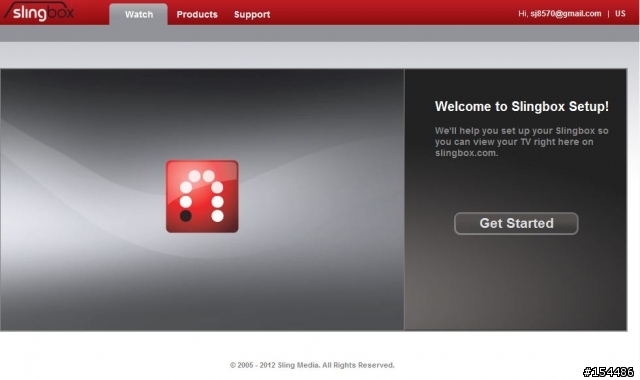Click the sj8570@gmail.com account link
Image resolution: width=640 pixels, height=380 pixels.
point(566,13)
